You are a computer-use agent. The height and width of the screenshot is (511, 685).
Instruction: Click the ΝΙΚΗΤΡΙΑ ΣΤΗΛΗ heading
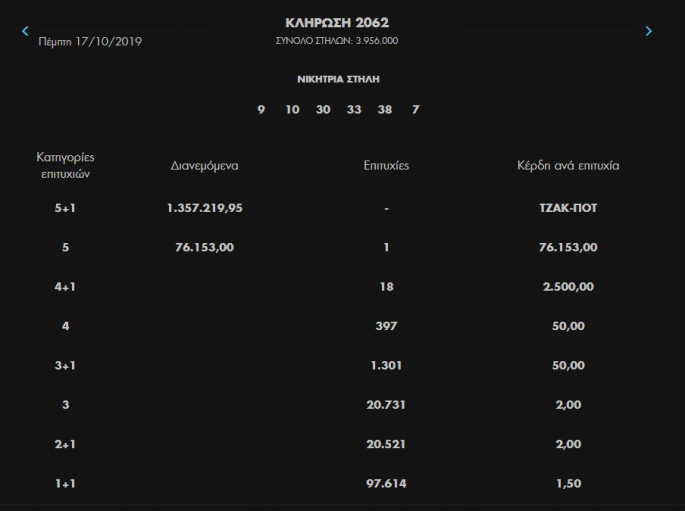coord(338,78)
